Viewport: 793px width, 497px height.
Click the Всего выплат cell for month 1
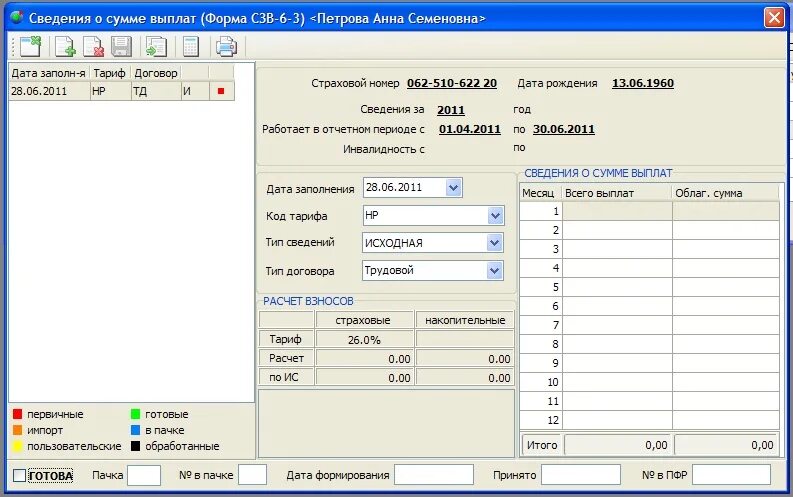pos(617,211)
